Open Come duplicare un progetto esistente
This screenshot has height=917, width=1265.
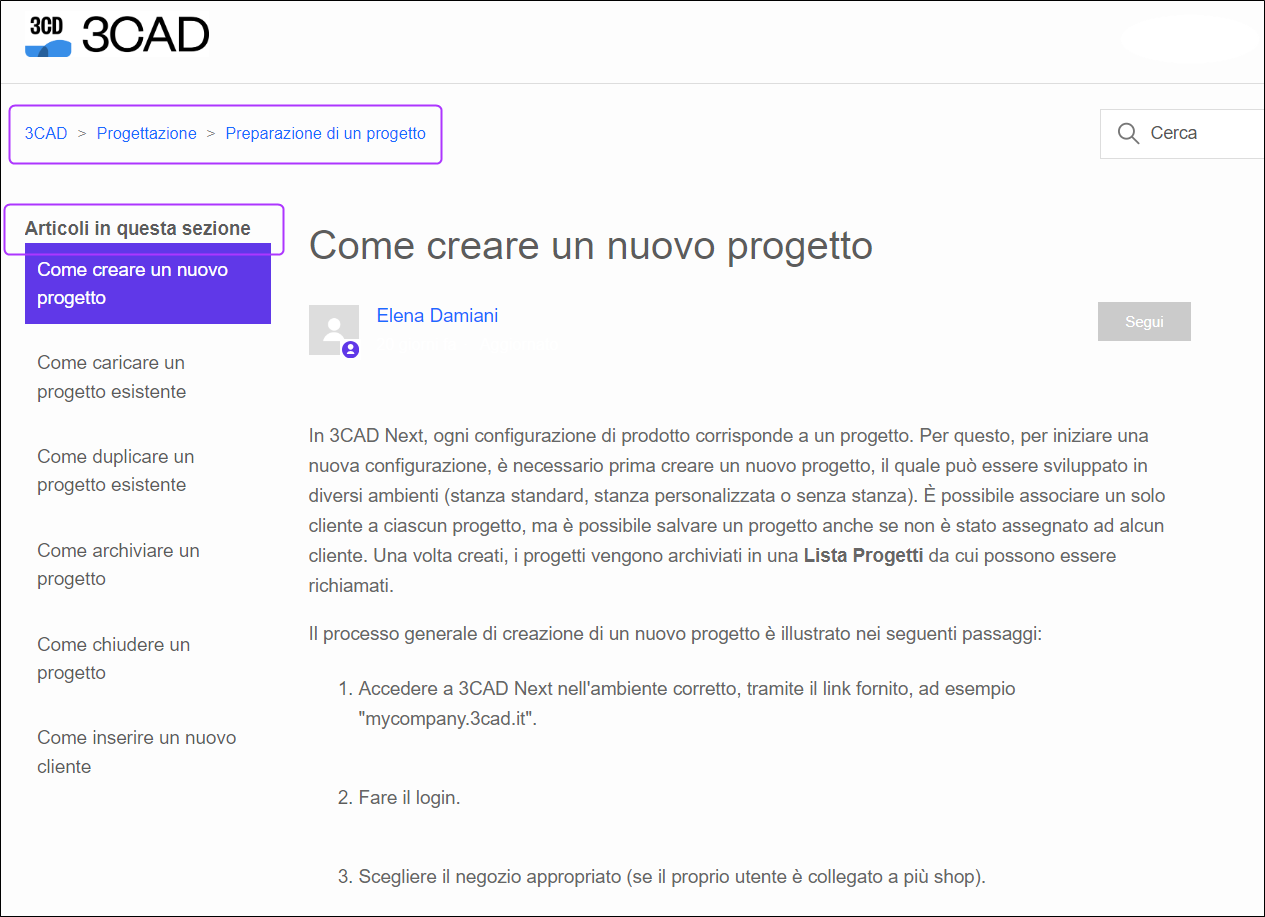pos(115,471)
